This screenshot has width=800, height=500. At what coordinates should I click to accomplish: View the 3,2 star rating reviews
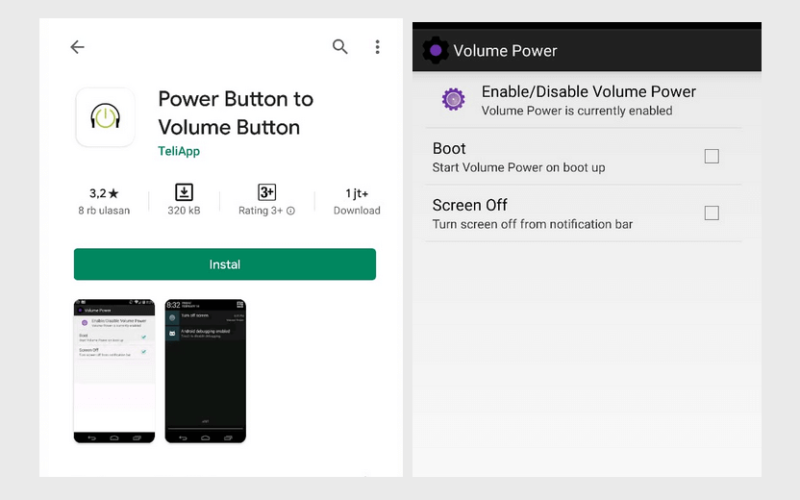pyautogui.click(x=104, y=193)
